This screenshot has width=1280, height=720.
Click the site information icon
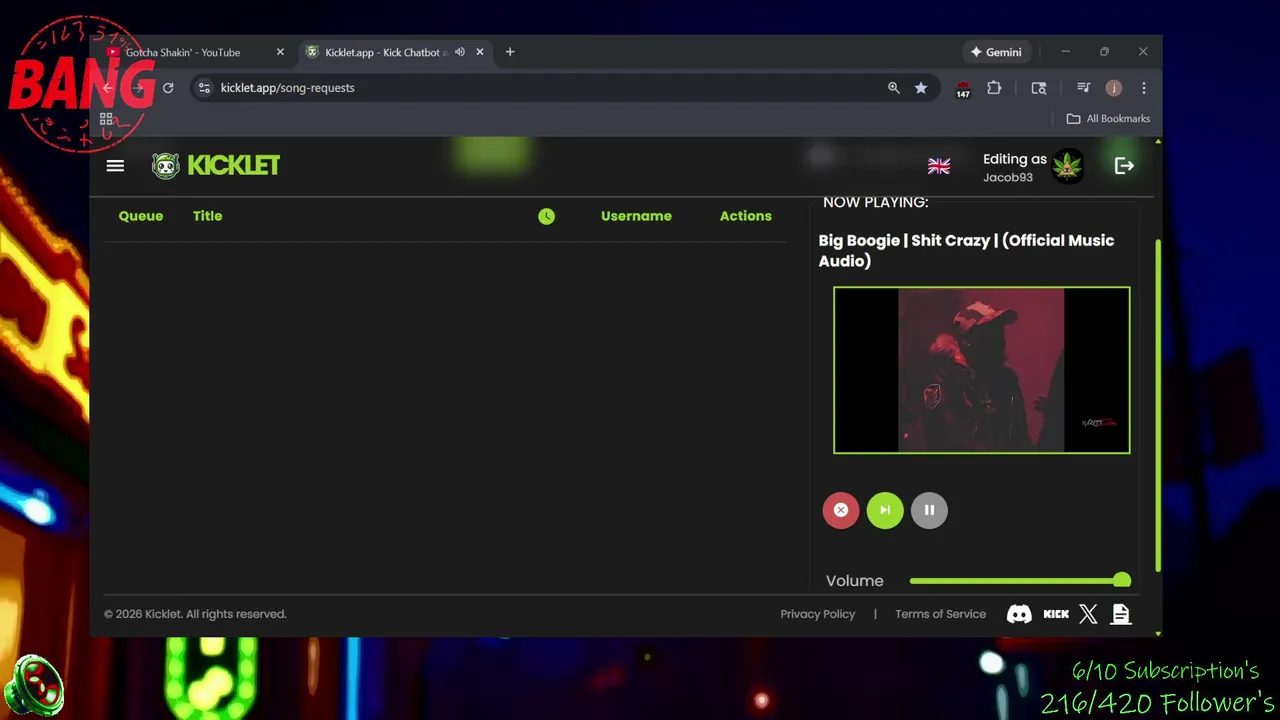204,88
